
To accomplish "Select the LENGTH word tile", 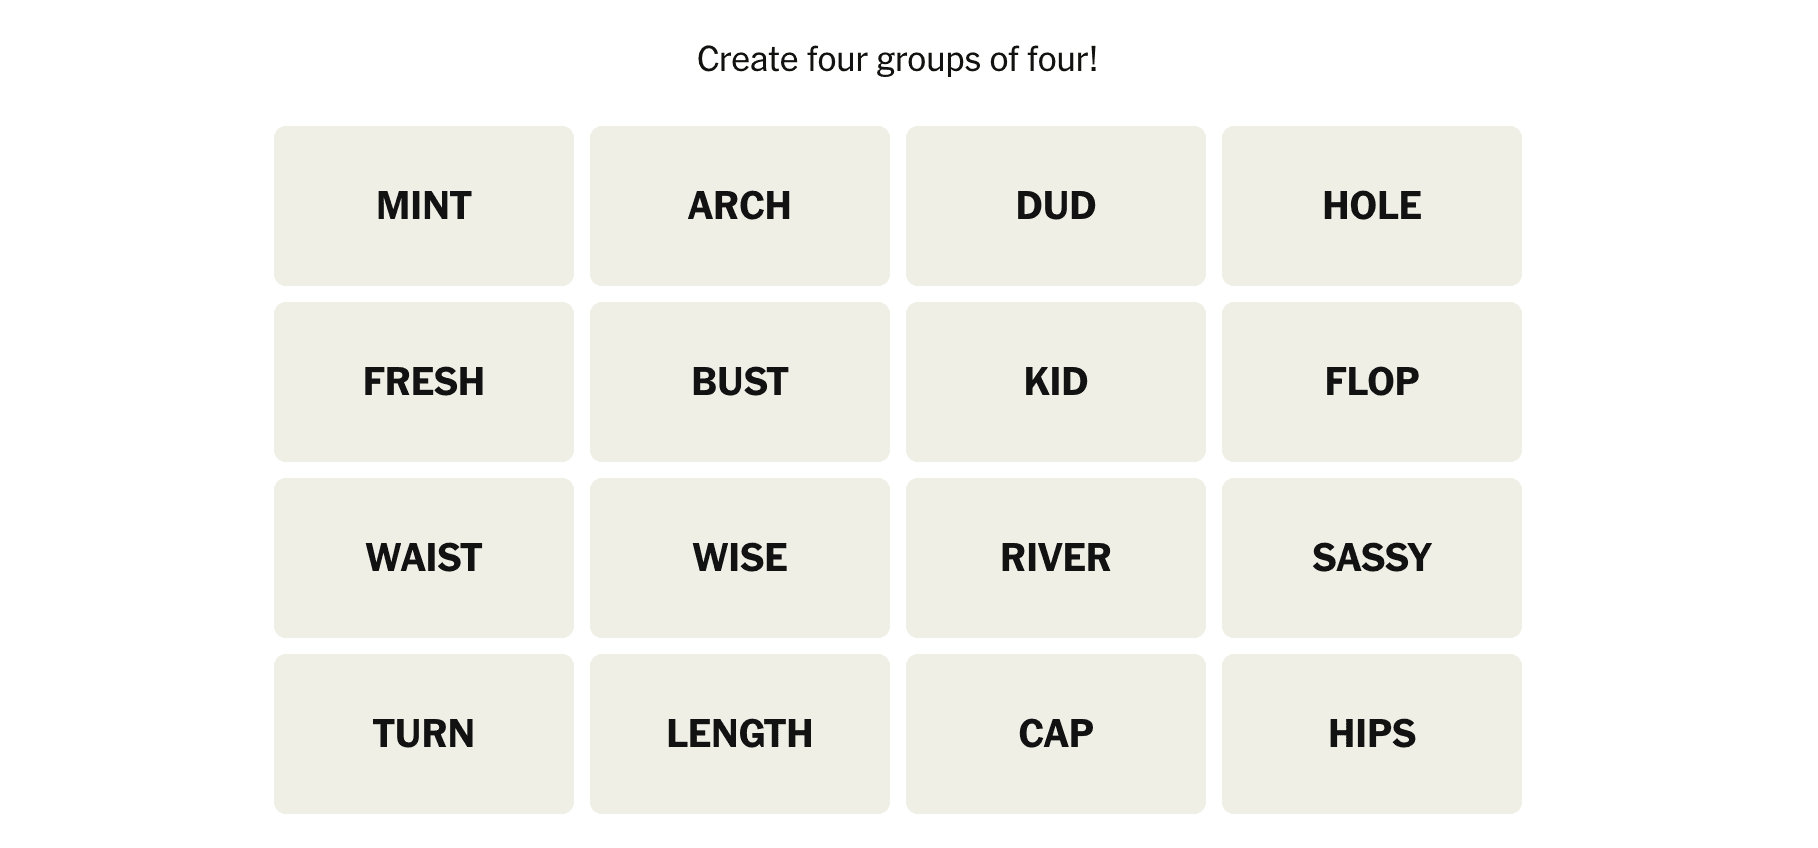I will [740, 734].
